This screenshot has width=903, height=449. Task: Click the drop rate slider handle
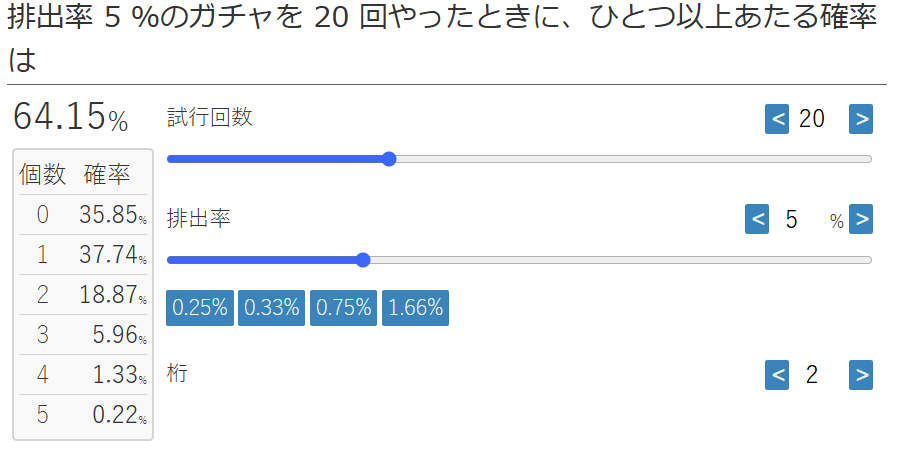[363, 260]
